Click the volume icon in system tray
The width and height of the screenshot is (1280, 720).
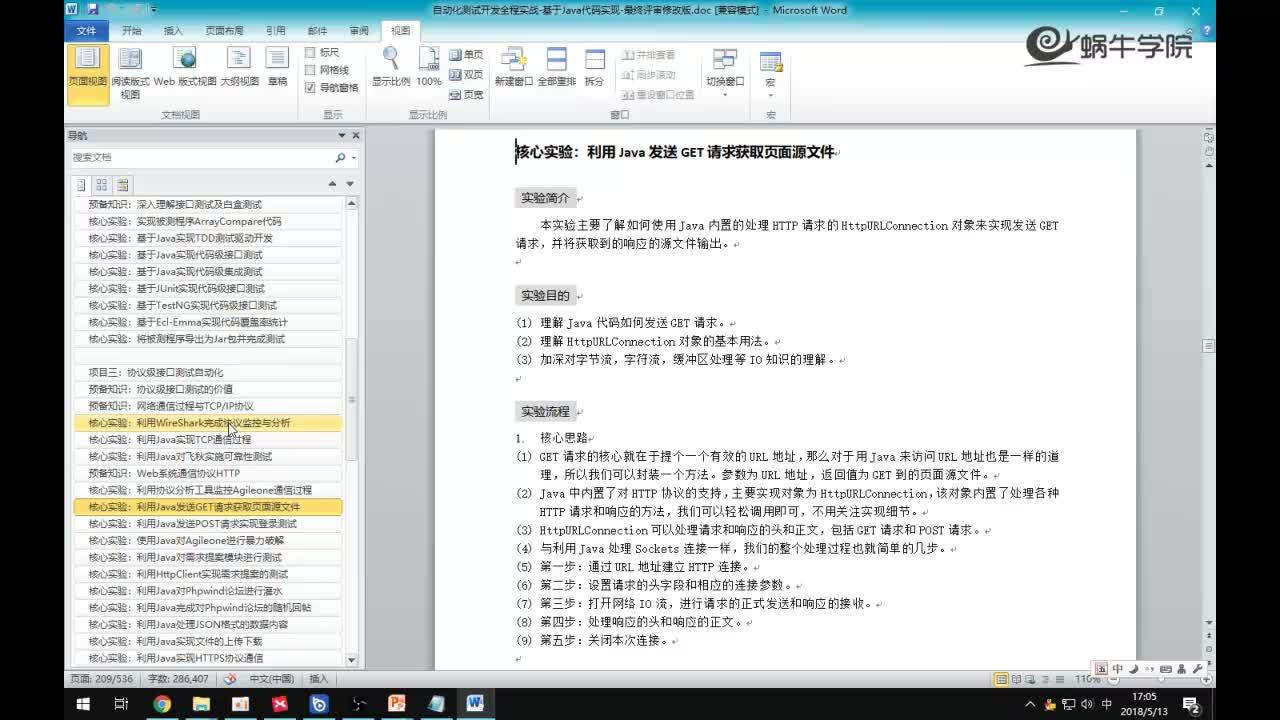tap(1087, 704)
